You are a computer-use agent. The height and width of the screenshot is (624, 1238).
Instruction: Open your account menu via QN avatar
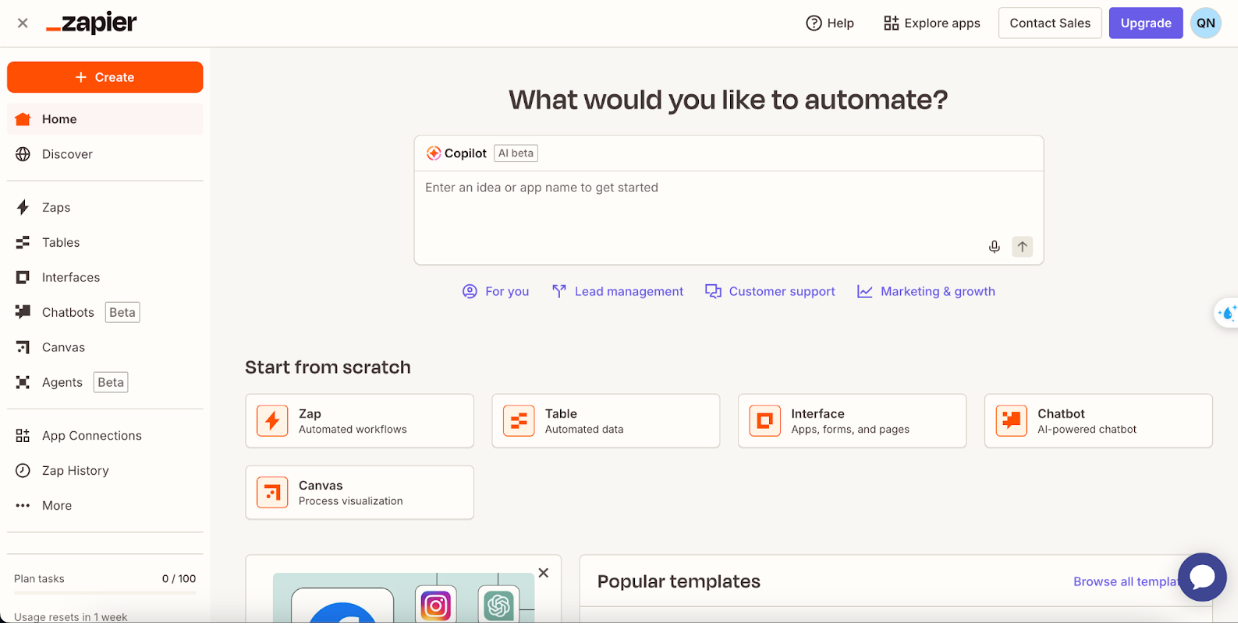click(x=1205, y=22)
